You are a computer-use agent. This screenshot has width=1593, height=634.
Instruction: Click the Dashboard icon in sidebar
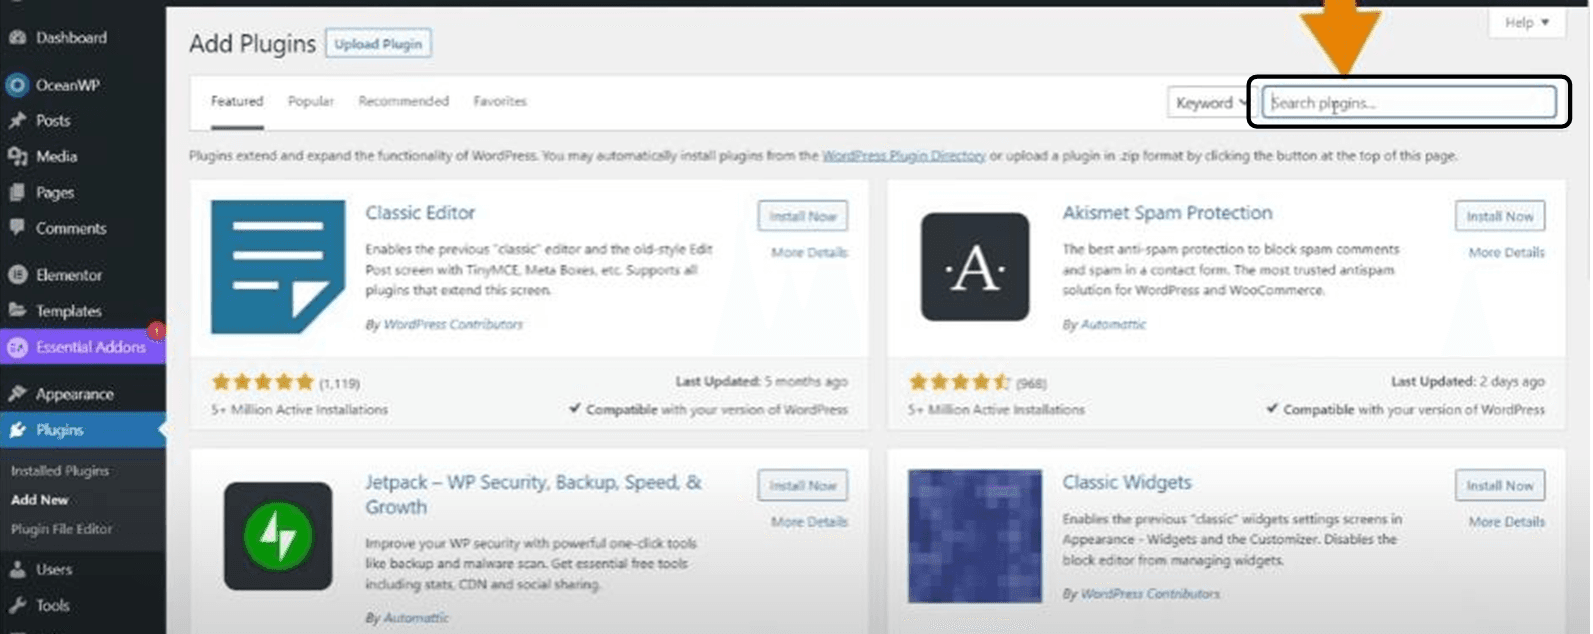17,38
